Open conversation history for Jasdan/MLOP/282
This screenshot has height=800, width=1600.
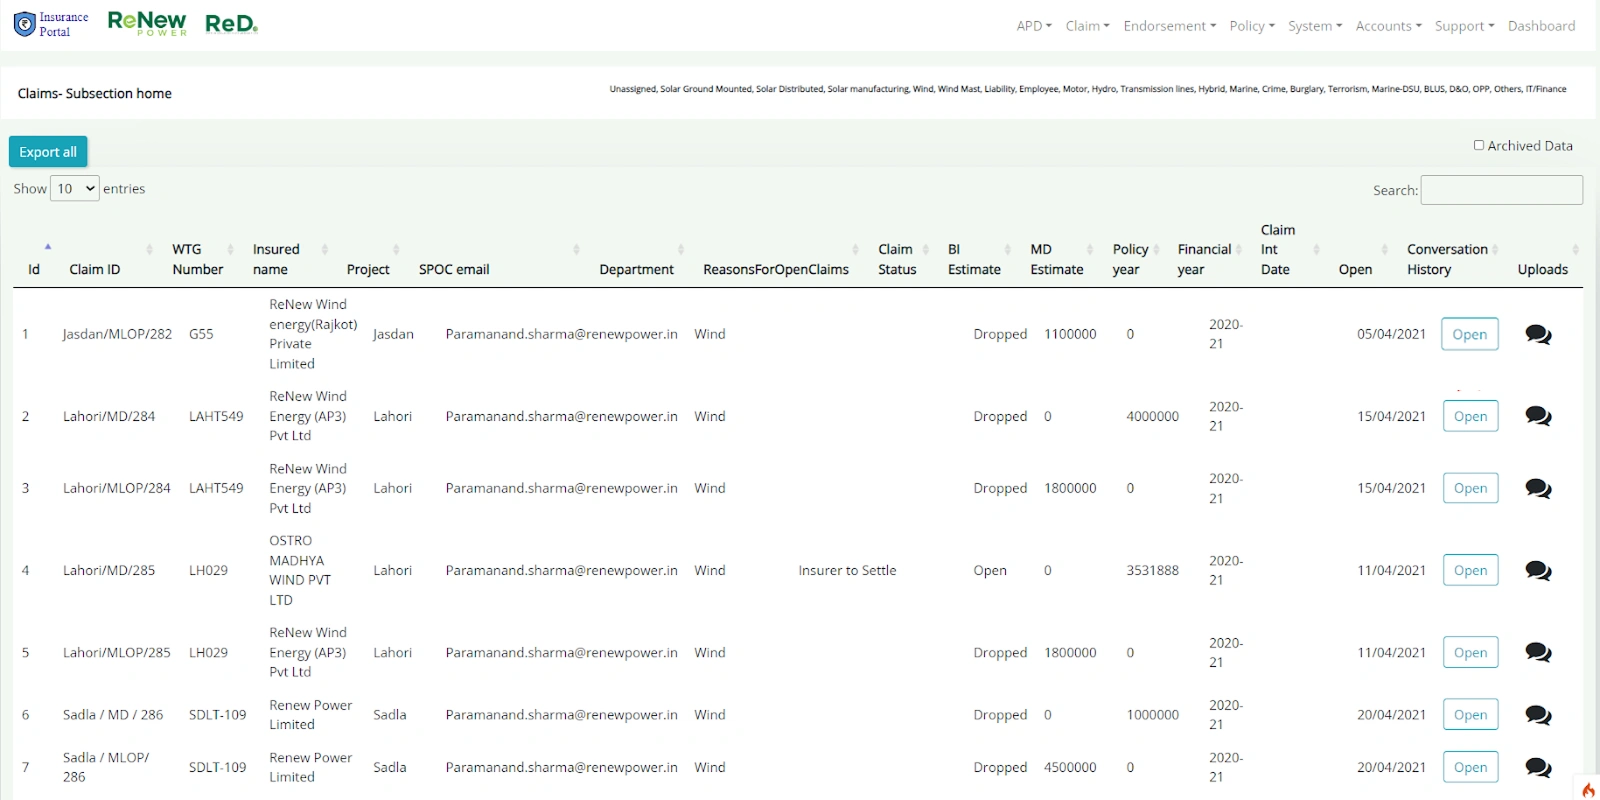click(x=1538, y=334)
